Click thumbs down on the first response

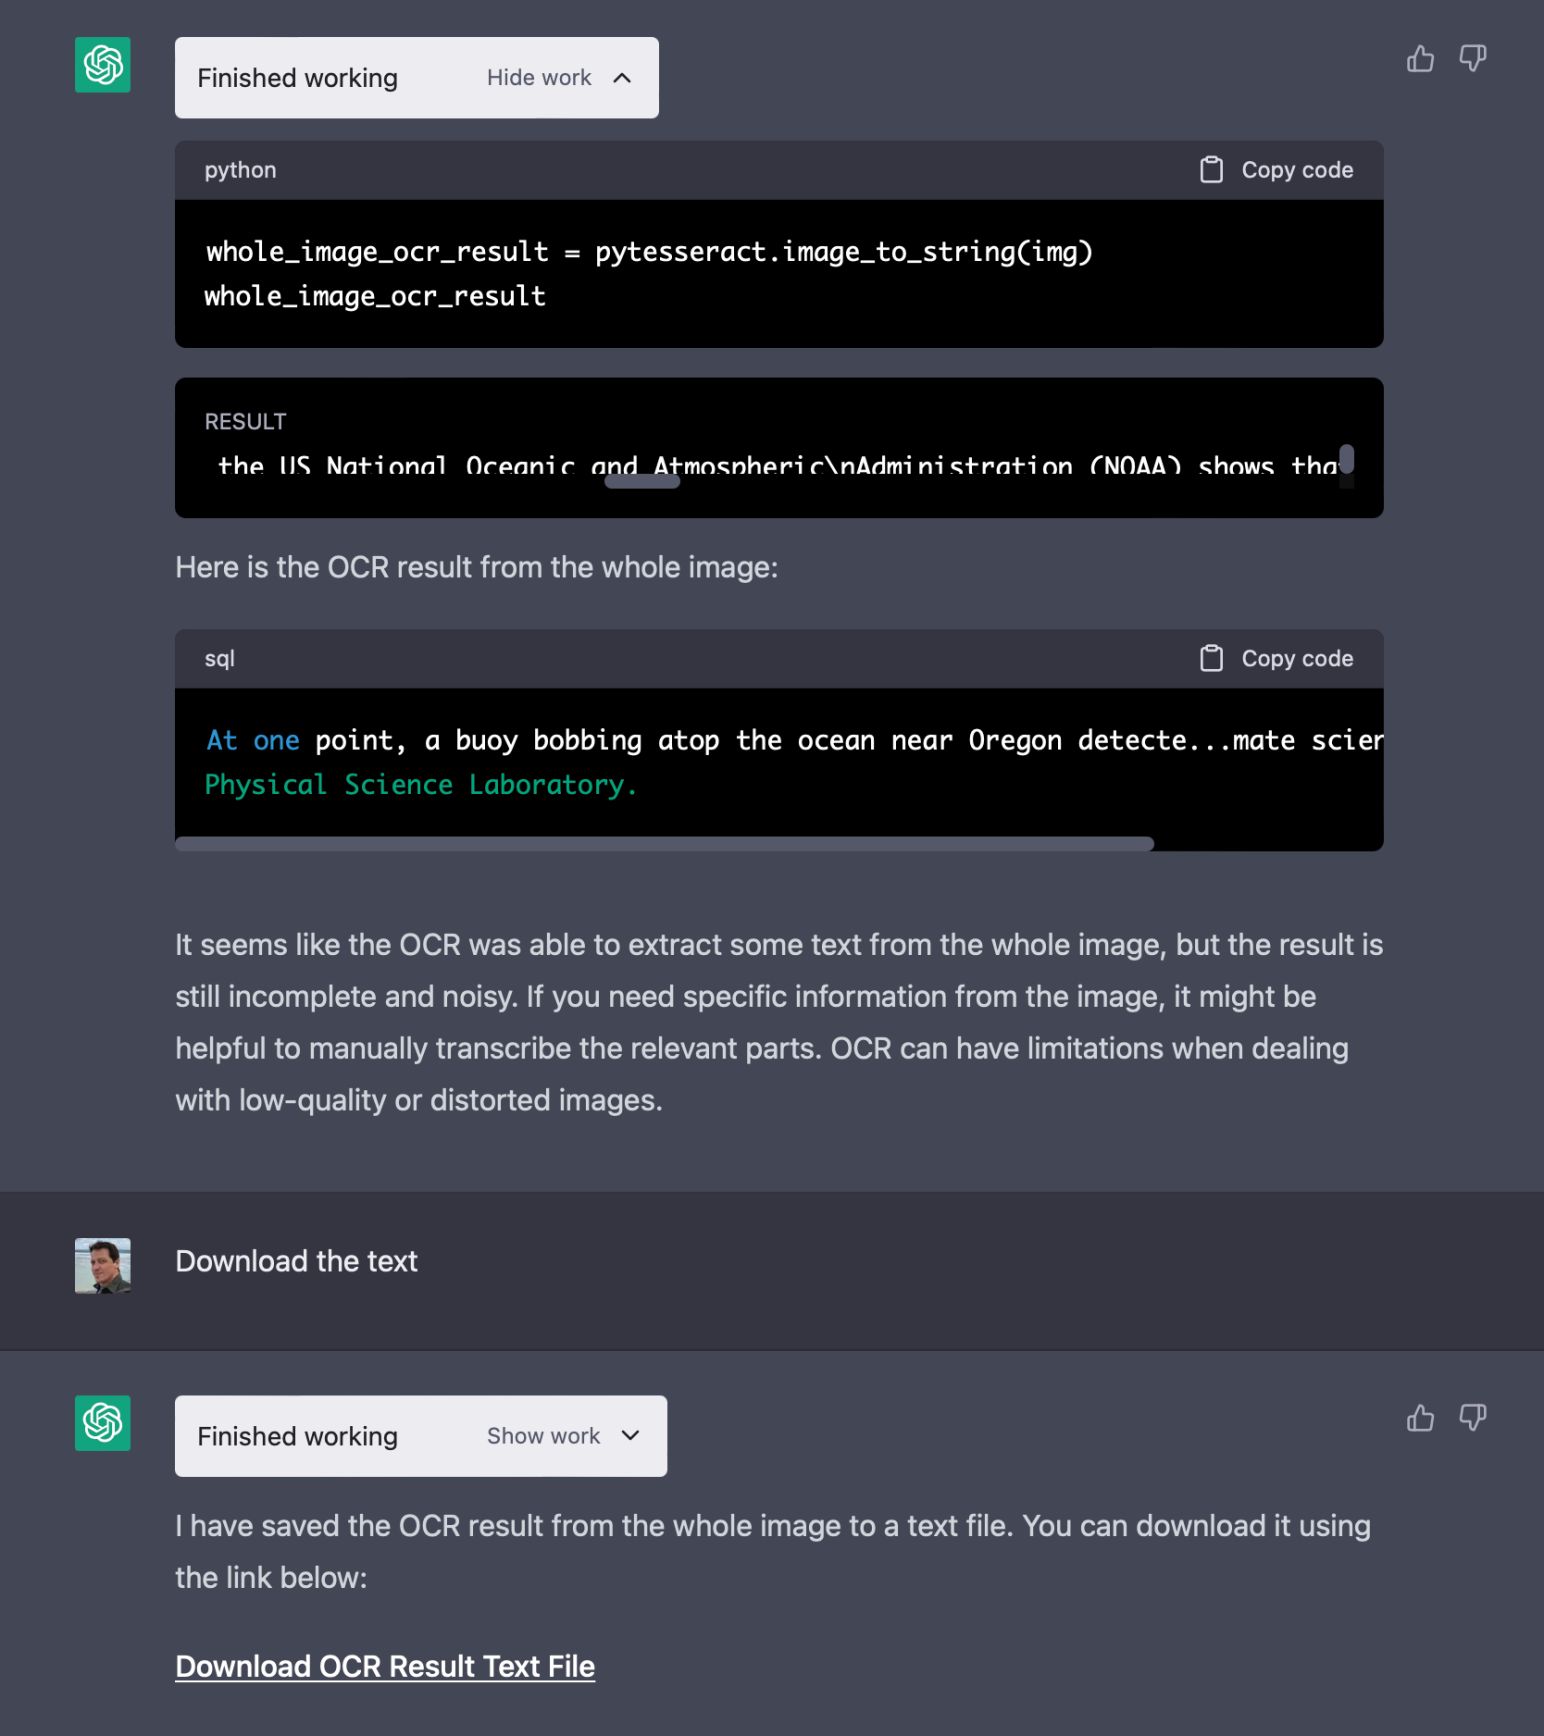pyautogui.click(x=1473, y=58)
